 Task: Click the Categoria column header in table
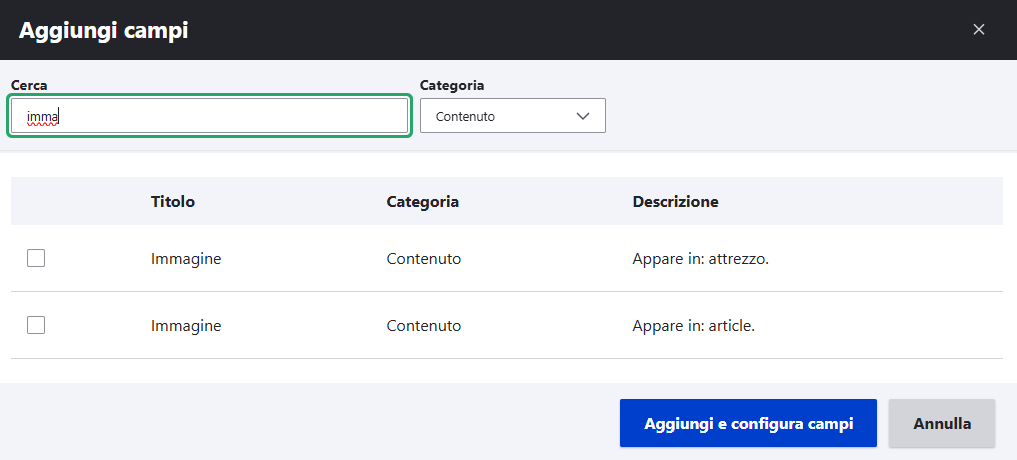(422, 202)
